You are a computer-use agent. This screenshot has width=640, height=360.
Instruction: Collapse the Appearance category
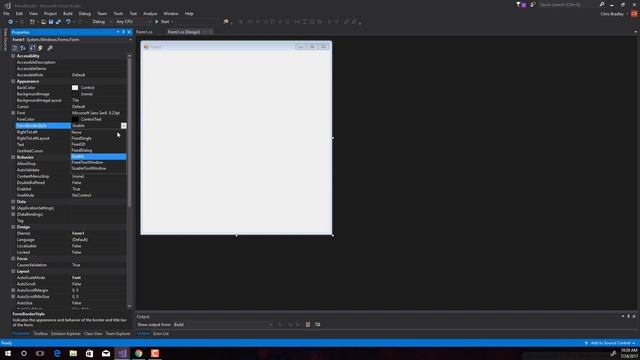coord(13,81)
